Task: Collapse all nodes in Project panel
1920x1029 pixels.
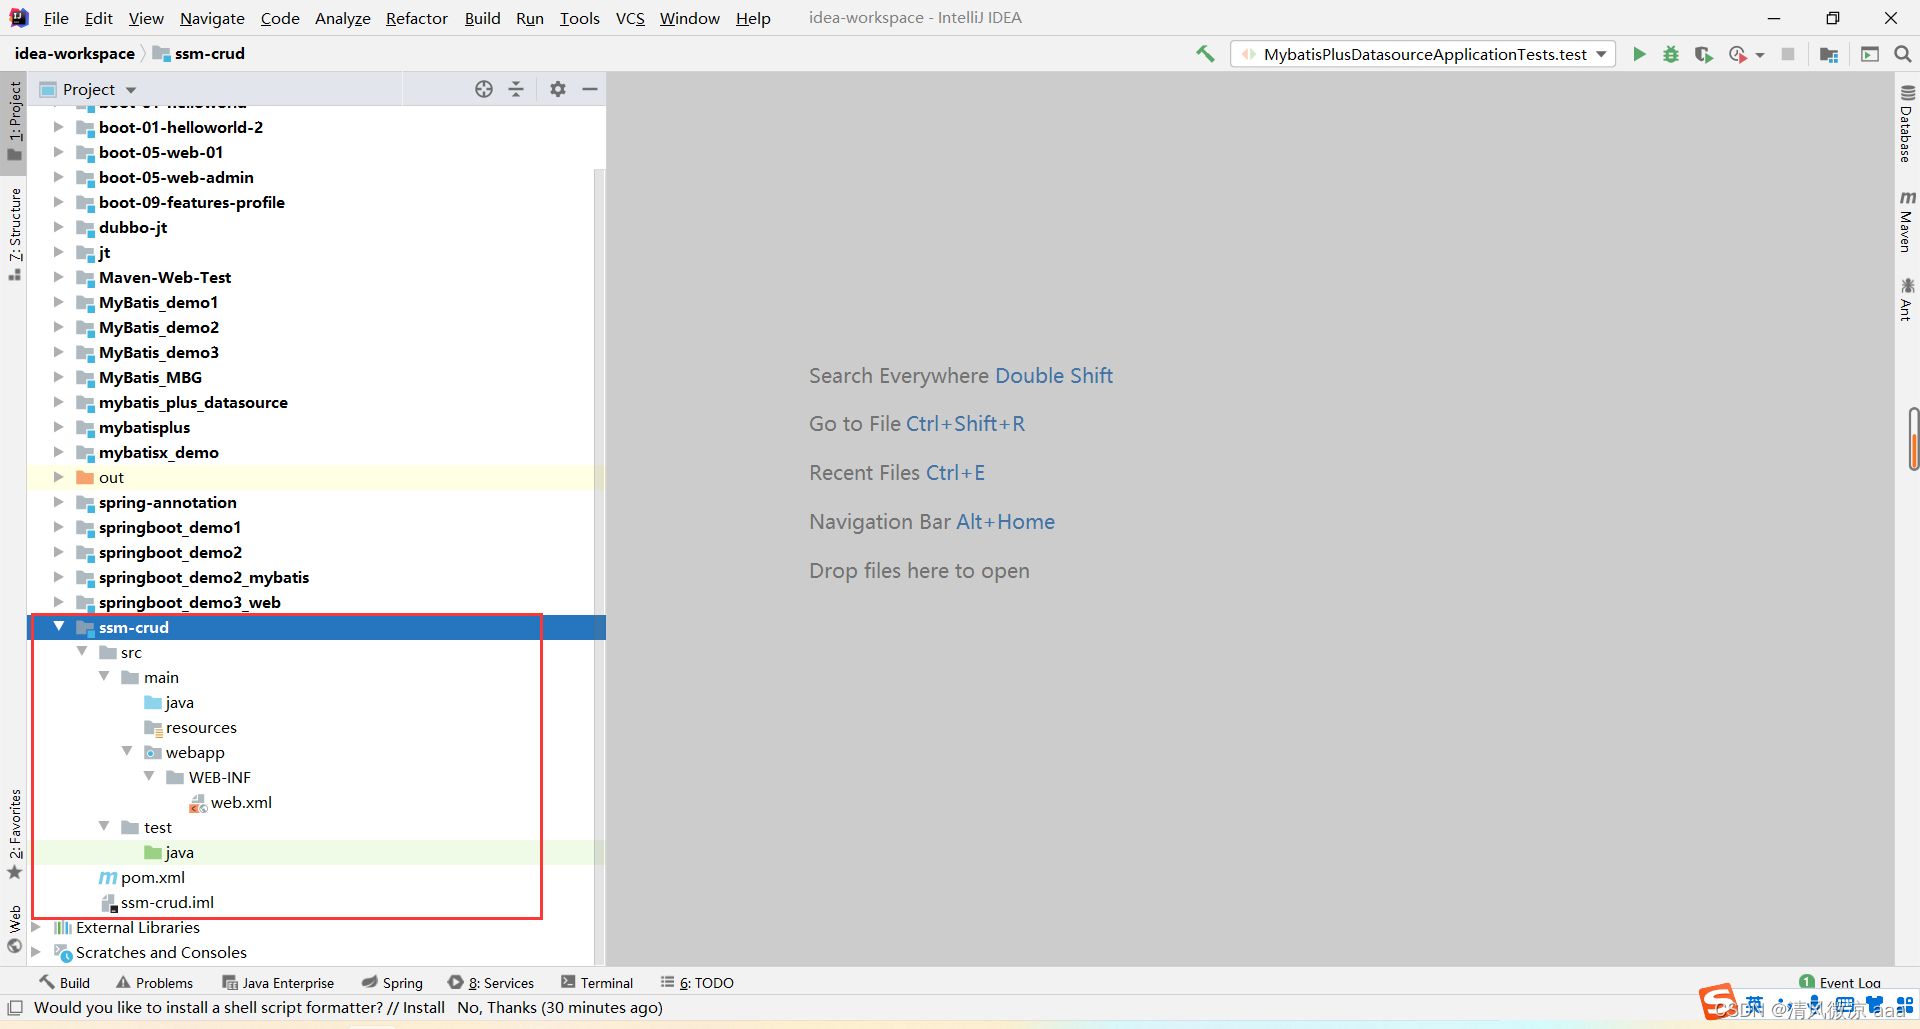Action: click(516, 89)
